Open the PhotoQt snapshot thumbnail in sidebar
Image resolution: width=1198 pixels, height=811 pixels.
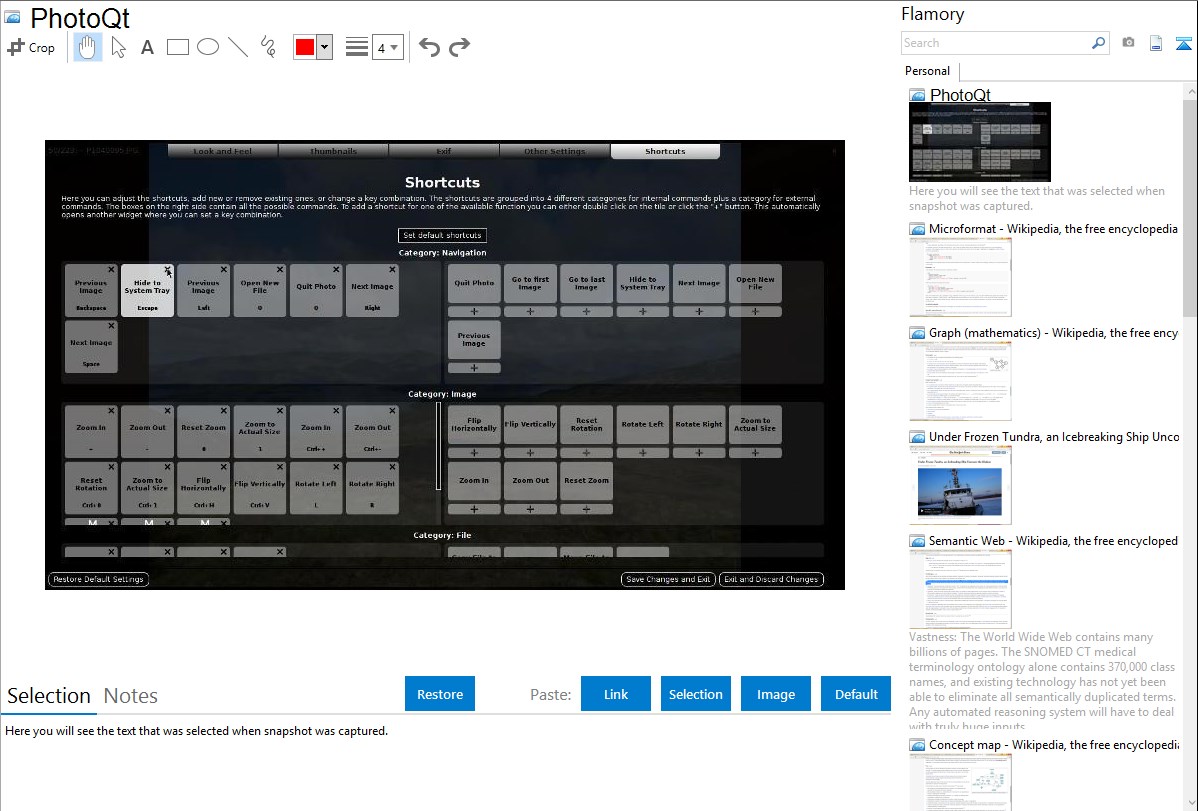click(x=979, y=141)
